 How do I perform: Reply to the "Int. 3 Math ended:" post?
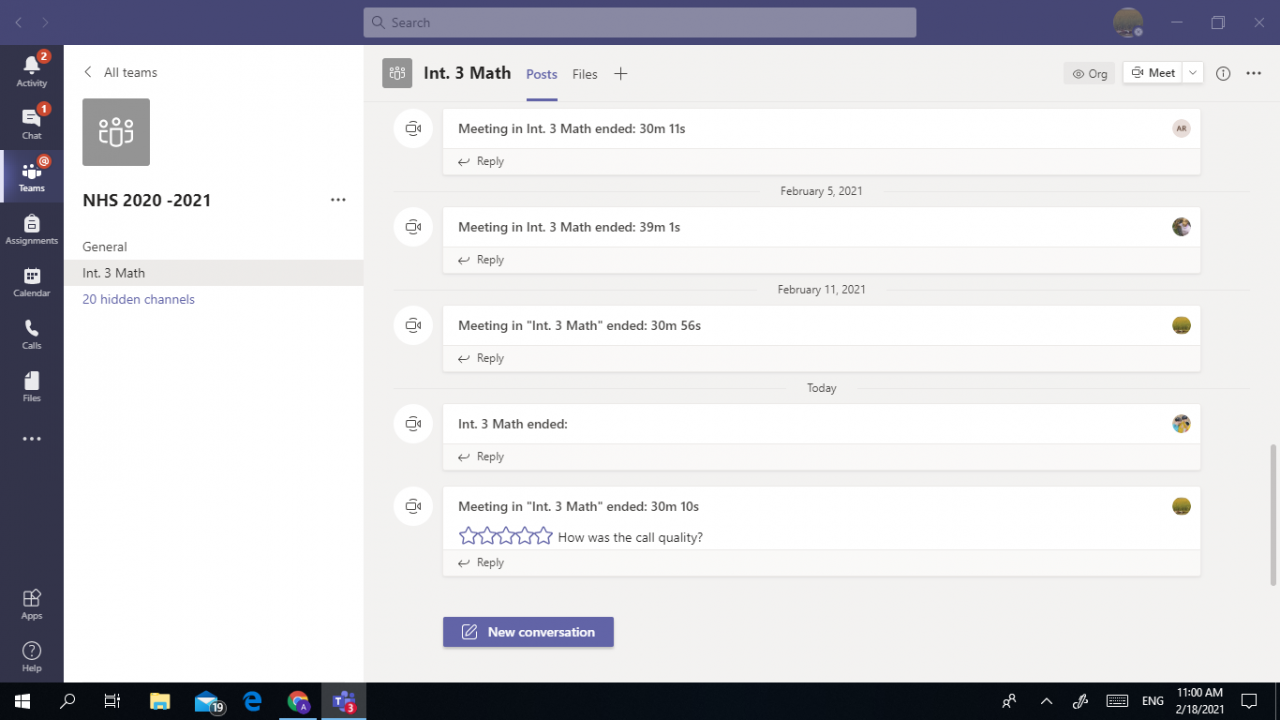point(481,457)
